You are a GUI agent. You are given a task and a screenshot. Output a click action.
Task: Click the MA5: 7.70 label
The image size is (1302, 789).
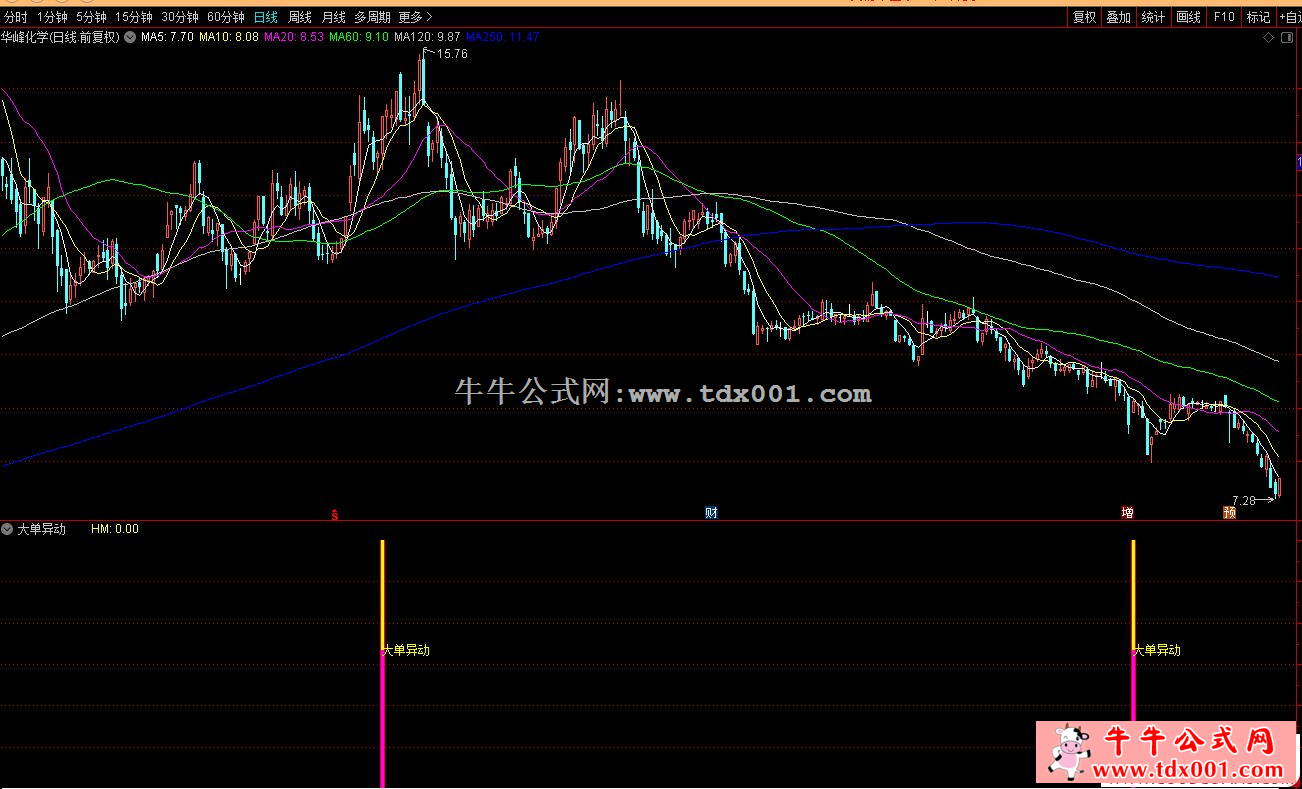coord(167,37)
